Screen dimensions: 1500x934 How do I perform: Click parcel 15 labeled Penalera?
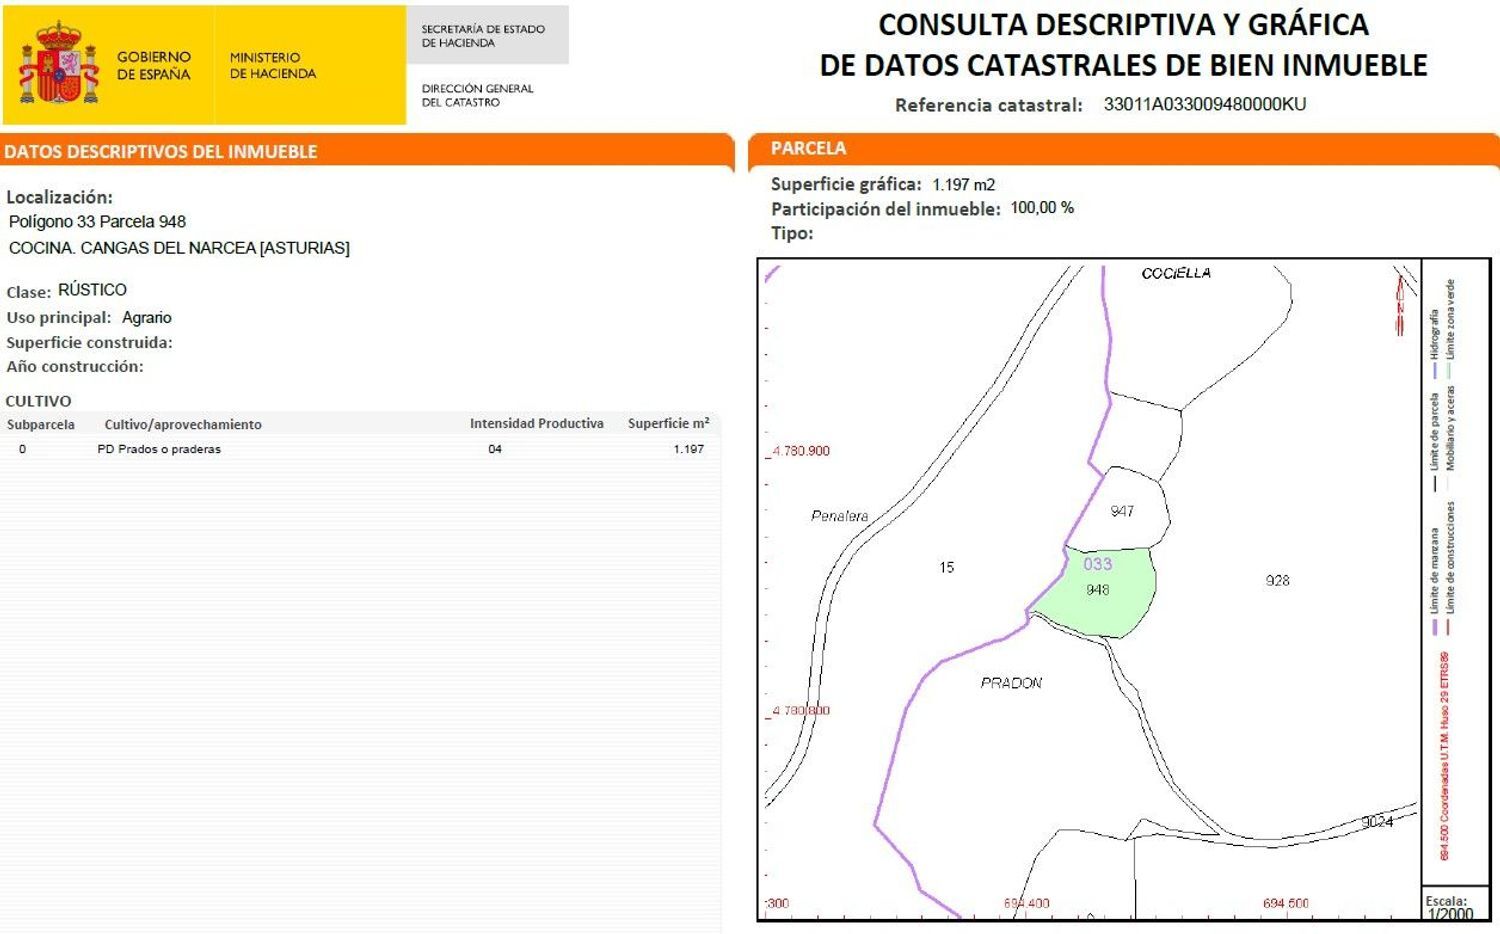(945, 568)
